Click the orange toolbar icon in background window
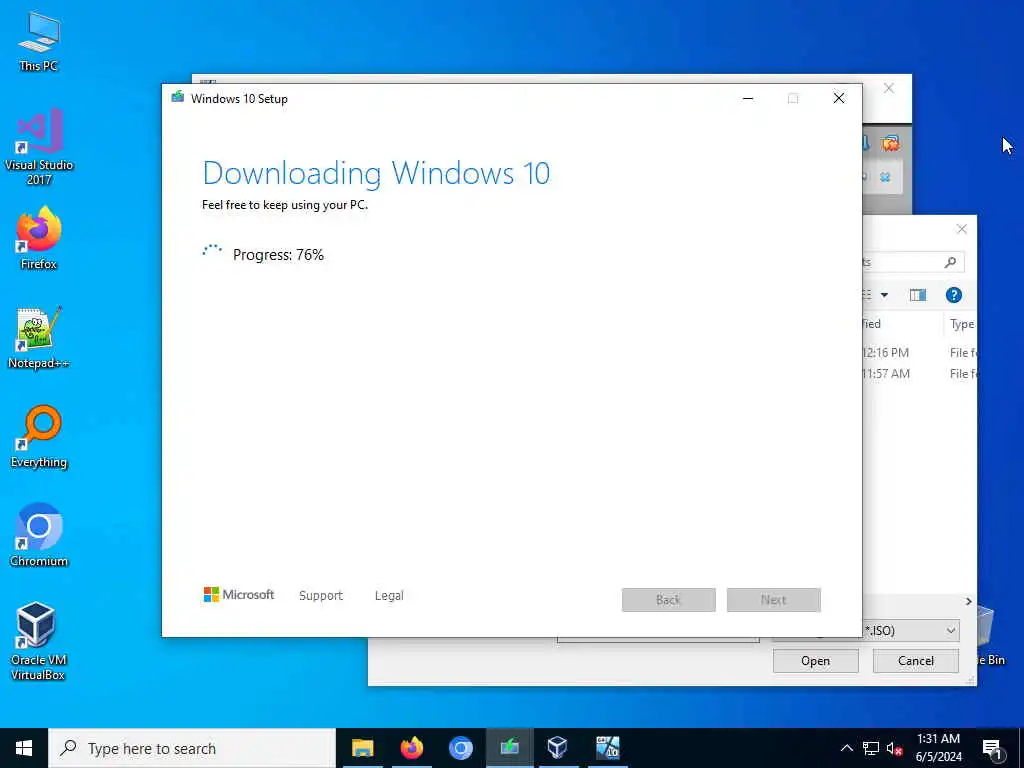1024x768 pixels. pos(890,143)
